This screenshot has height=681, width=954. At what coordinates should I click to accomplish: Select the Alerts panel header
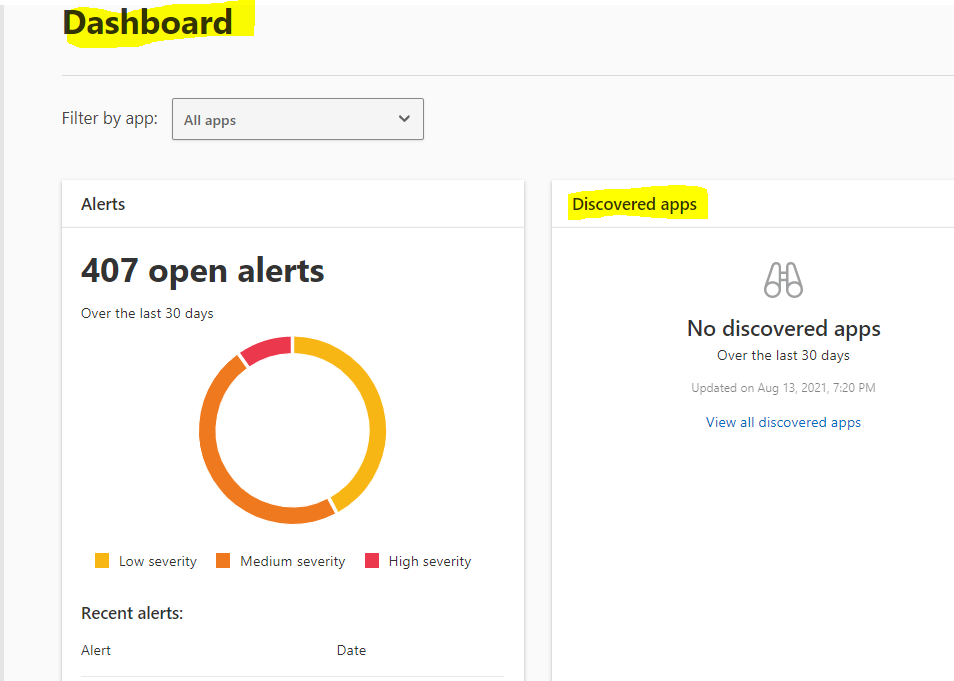(x=103, y=204)
